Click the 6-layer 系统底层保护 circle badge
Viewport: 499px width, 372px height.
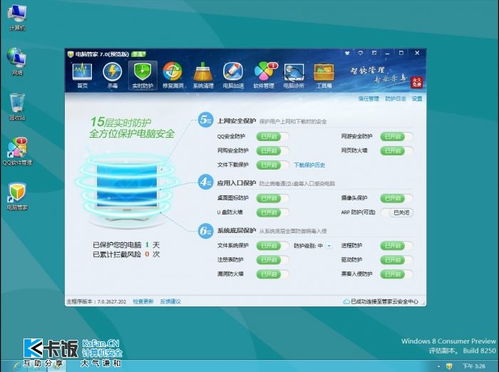pos(205,231)
